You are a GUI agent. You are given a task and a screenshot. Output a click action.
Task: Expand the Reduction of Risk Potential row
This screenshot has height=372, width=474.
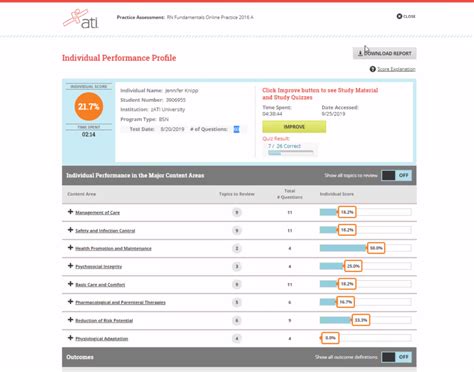[x=70, y=320]
